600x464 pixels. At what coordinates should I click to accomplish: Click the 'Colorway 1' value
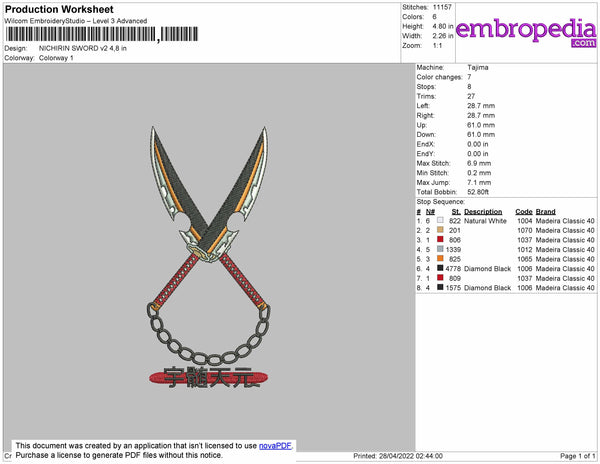56,58
